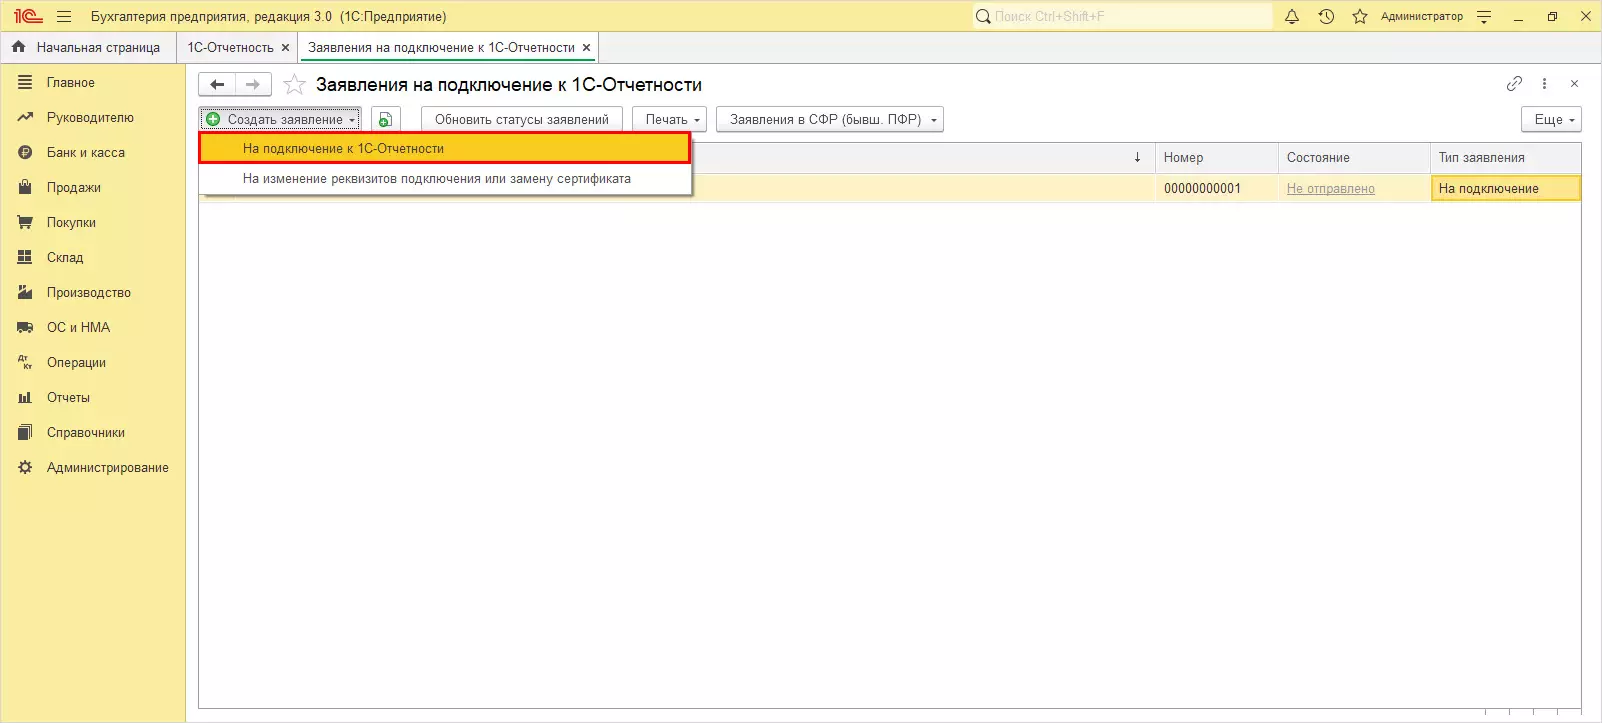1602x723 pixels.
Task: Open notifications bell icon
Action: click(x=1292, y=16)
